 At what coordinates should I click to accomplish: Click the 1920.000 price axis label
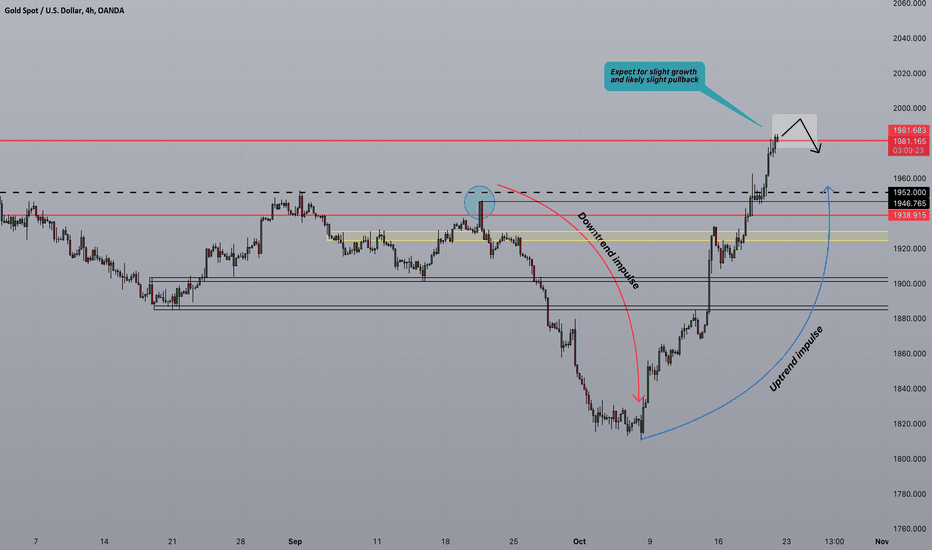(909, 249)
